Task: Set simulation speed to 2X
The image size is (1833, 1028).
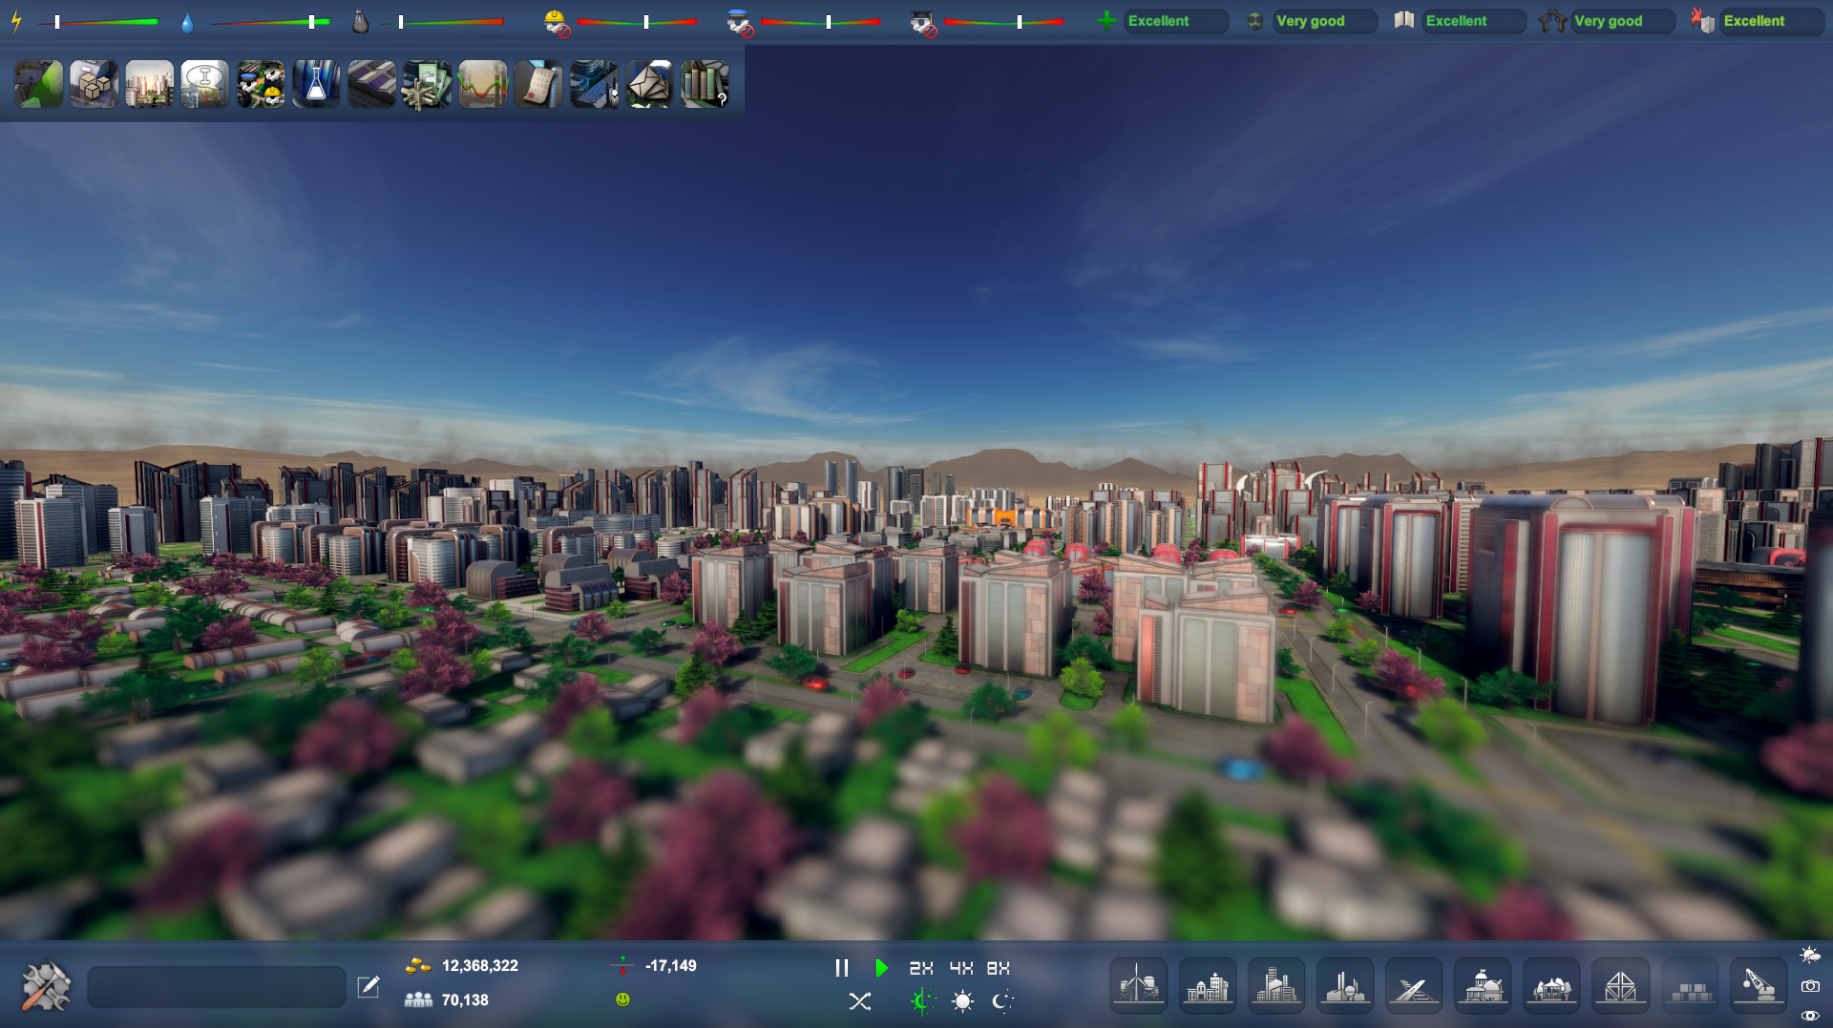Action: pyautogui.click(x=921, y=968)
